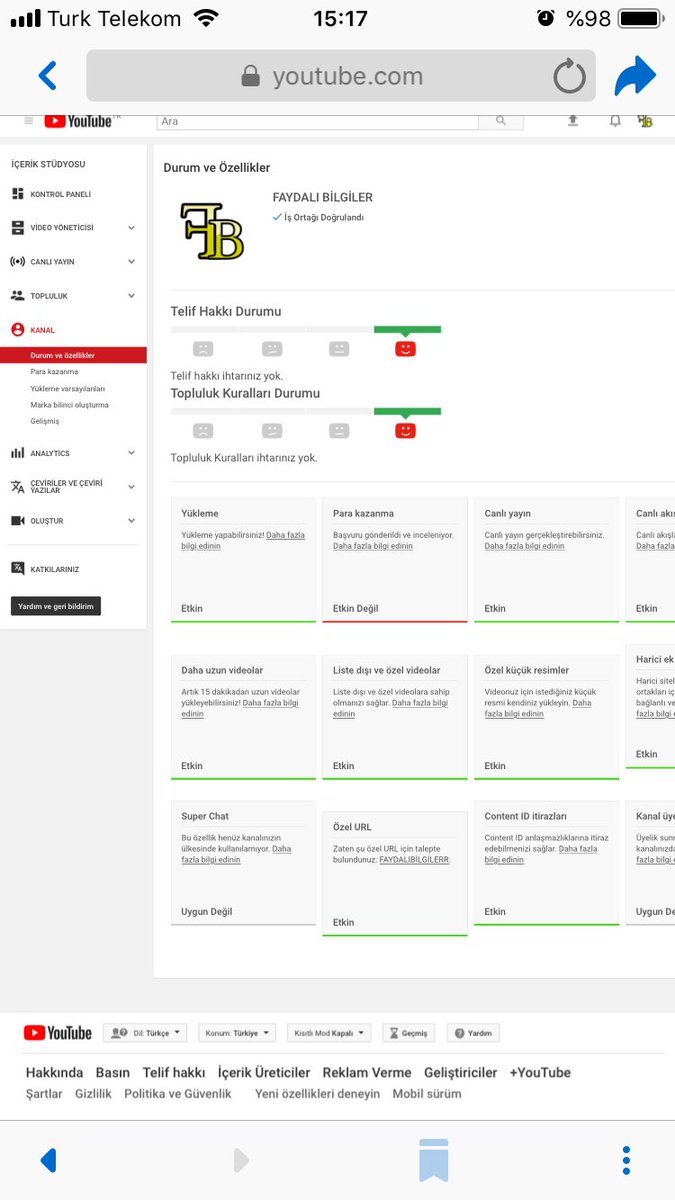Open the FB account avatar in header
The height and width of the screenshot is (1200, 675).
(645, 121)
